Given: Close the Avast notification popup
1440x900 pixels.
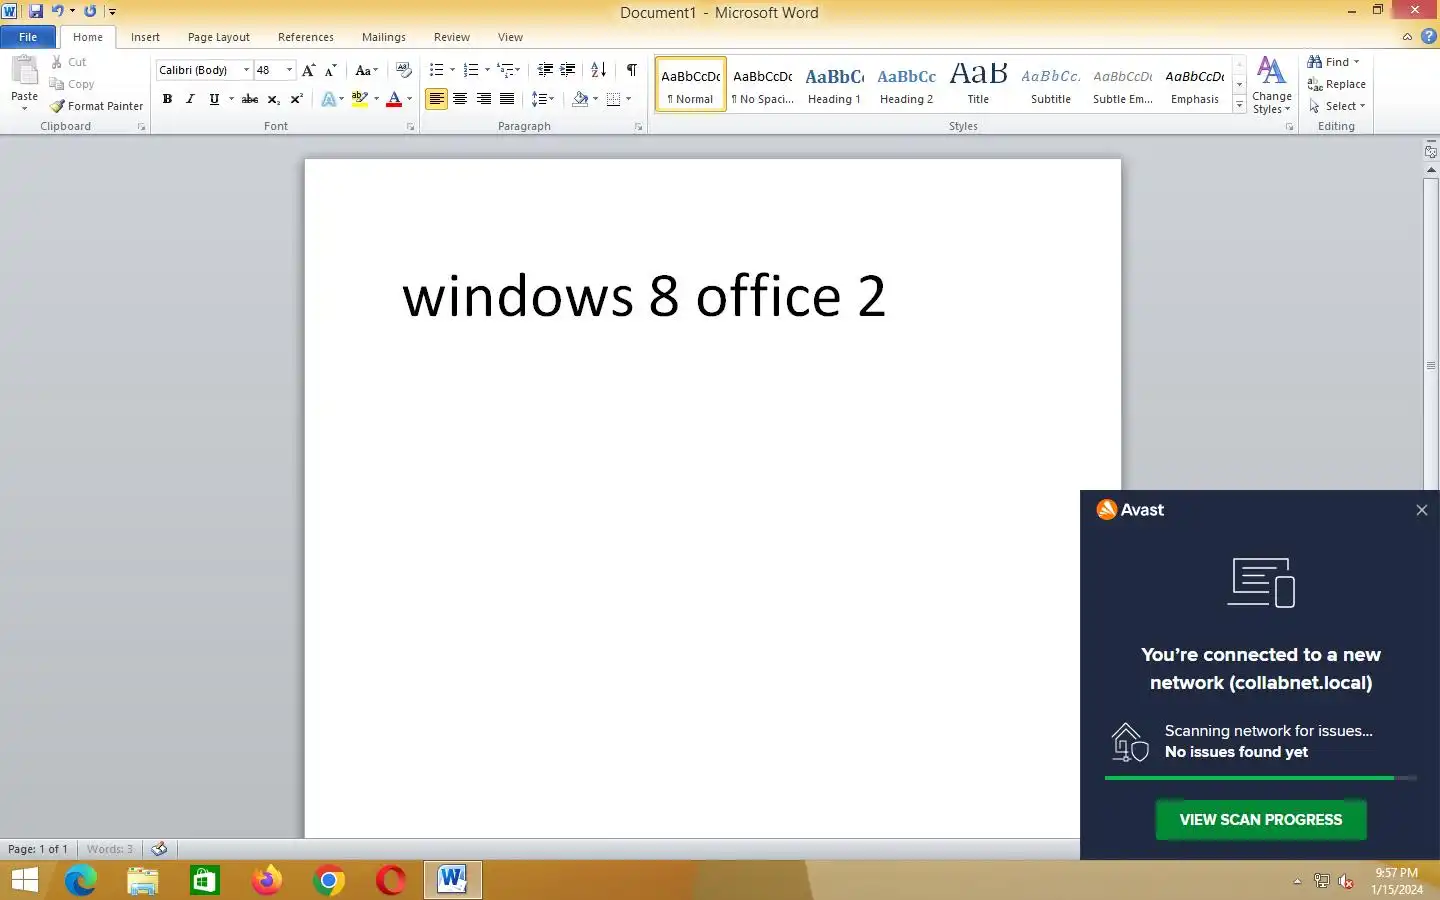Looking at the screenshot, I should click(x=1421, y=510).
